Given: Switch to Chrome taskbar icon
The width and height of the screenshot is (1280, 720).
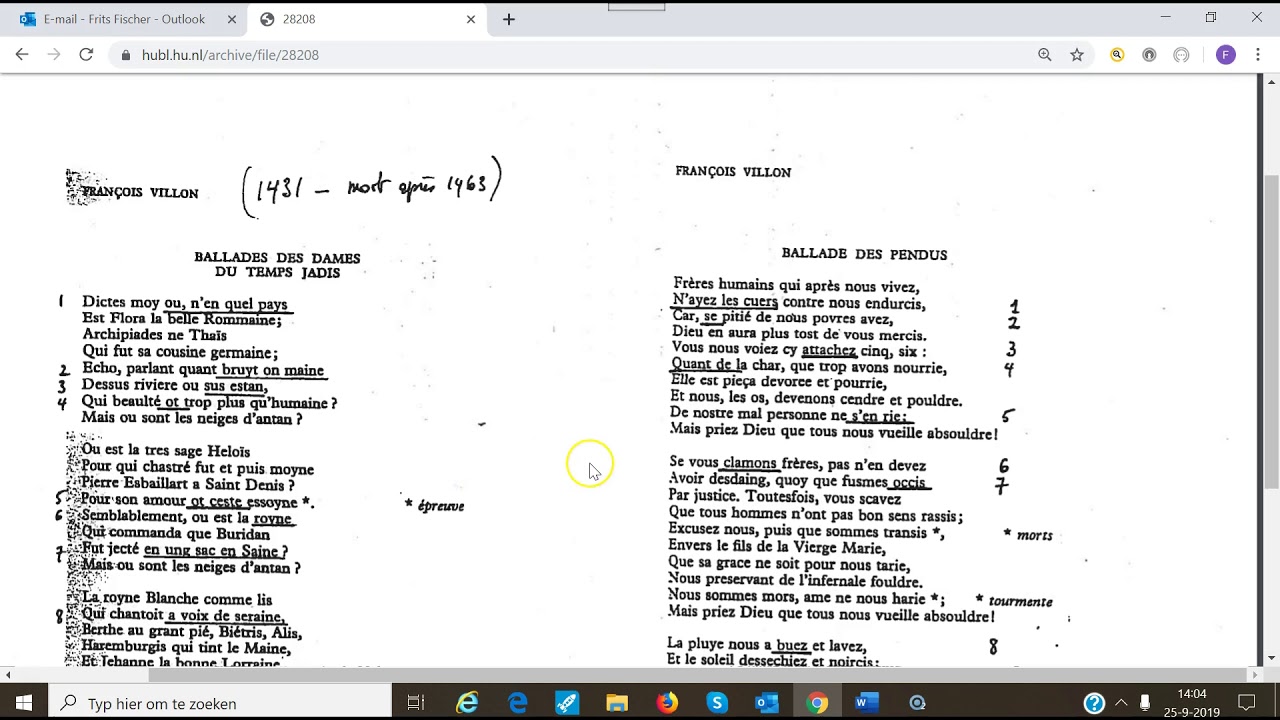Looking at the screenshot, I should [x=817, y=703].
